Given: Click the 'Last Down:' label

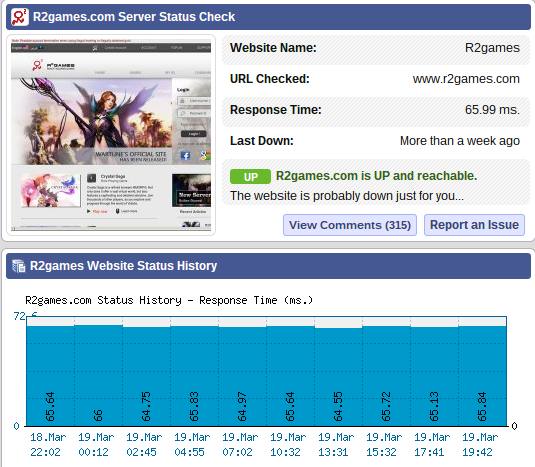Looking at the screenshot, I should (262, 141).
